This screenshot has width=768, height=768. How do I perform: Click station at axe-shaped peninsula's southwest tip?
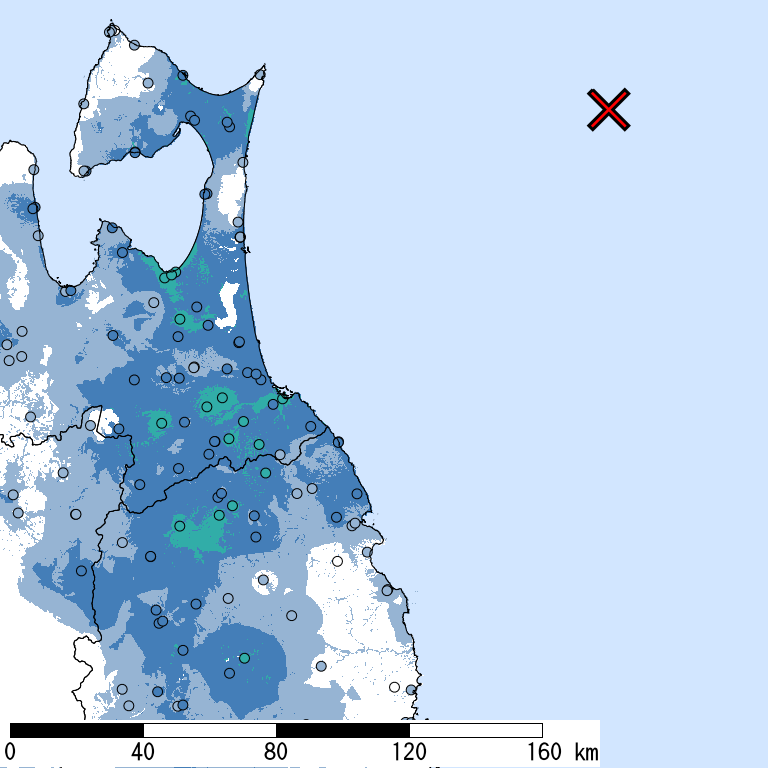pos(85,171)
